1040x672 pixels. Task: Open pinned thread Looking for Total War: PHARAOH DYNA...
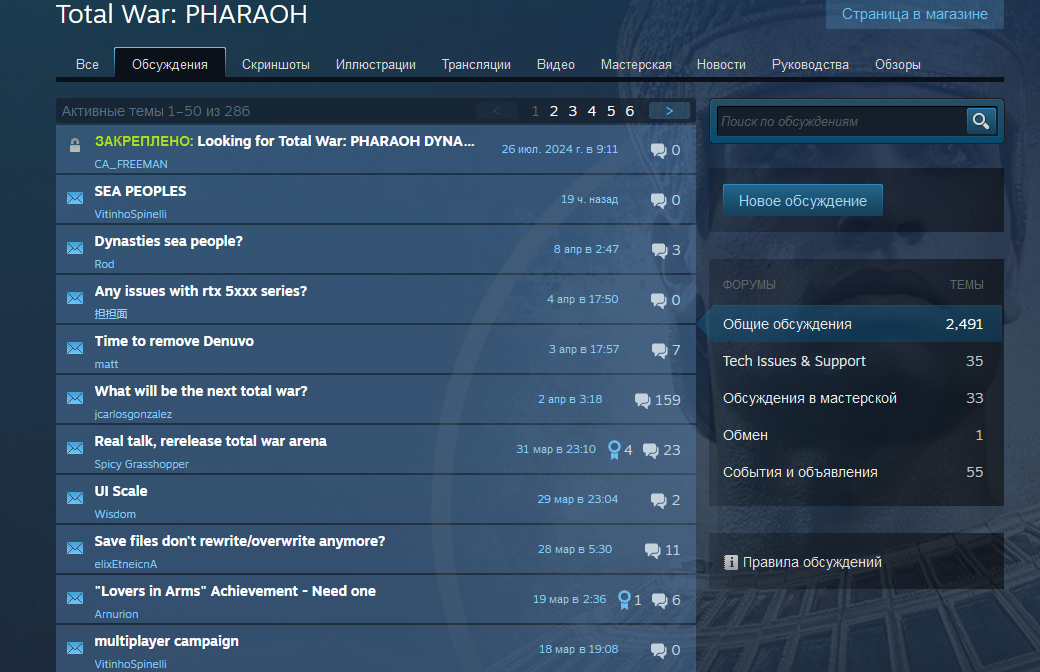click(x=336, y=141)
